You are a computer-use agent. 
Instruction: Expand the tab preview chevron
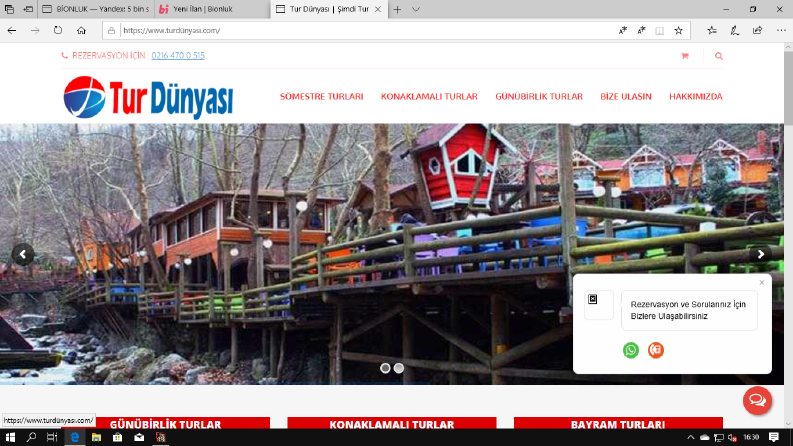point(416,9)
